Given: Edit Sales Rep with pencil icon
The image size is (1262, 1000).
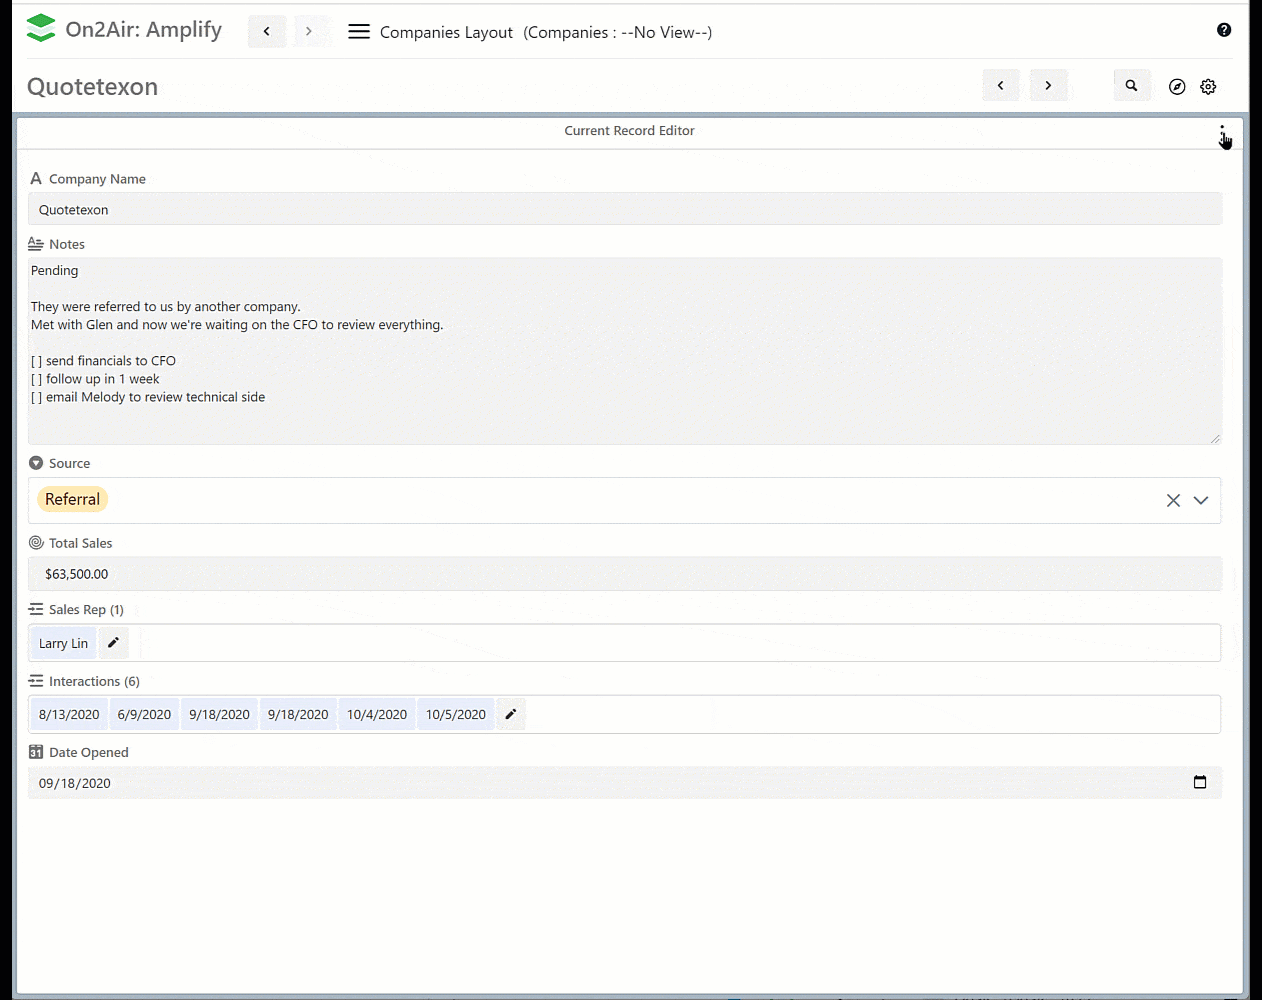Looking at the screenshot, I should 113,643.
